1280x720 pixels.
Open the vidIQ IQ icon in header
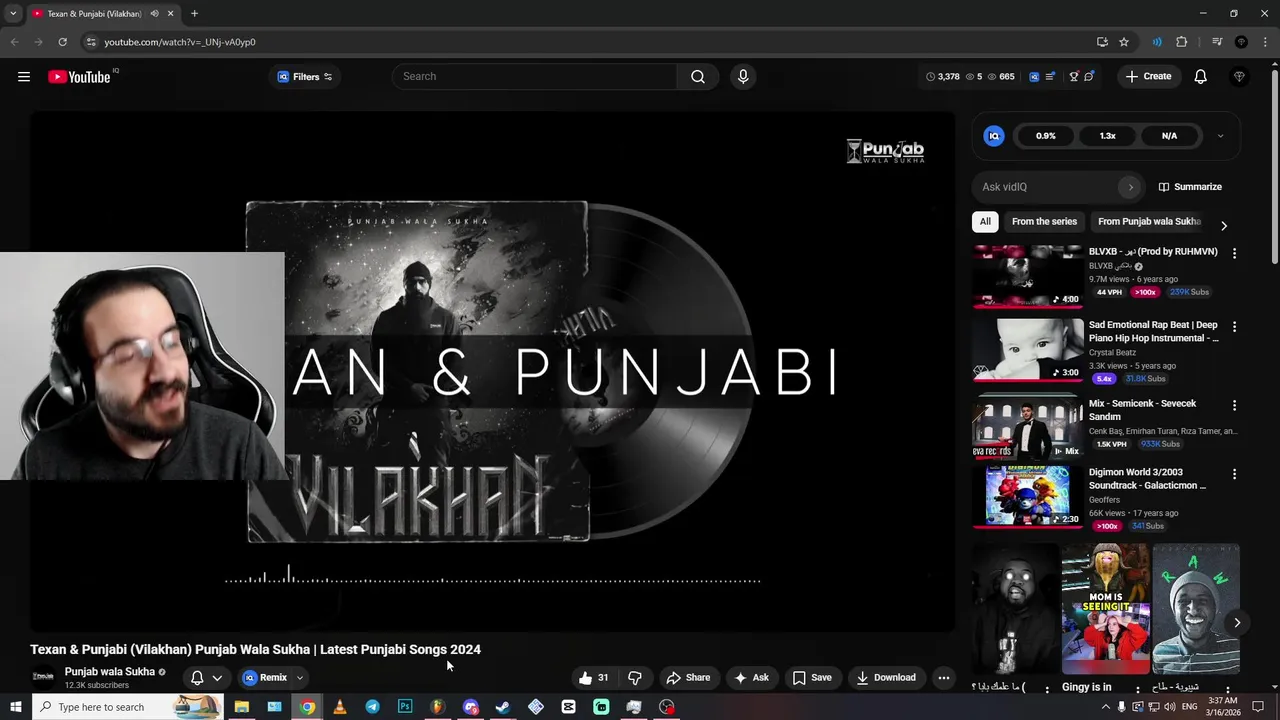point(1034,77)
